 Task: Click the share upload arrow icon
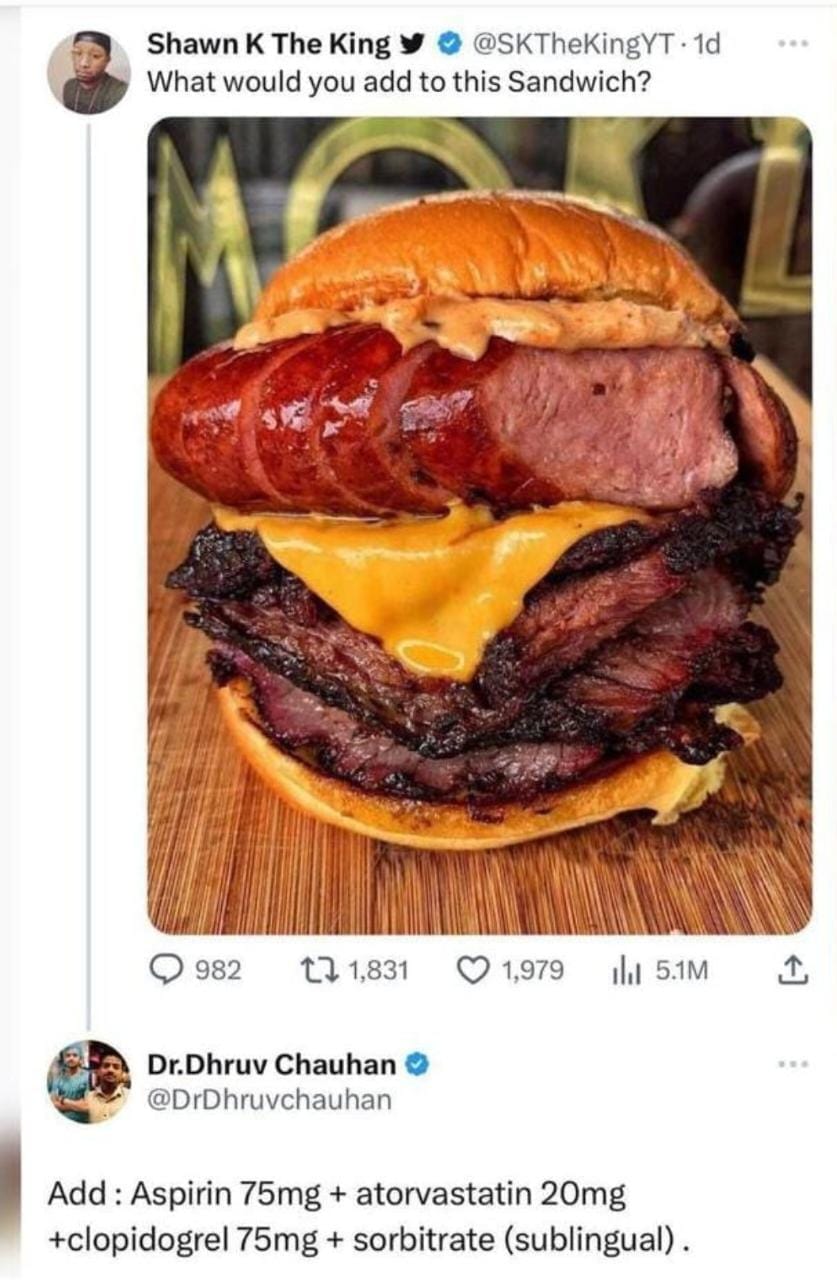coord(791,968)
